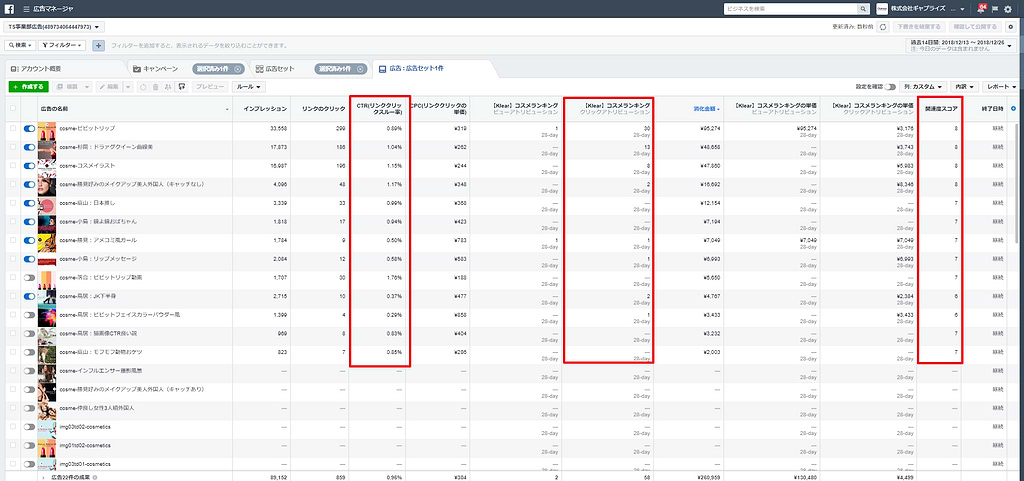Check the box for the ドラァグクイーン row
This screenshot has height=481, width=1024.
[13, 147]
